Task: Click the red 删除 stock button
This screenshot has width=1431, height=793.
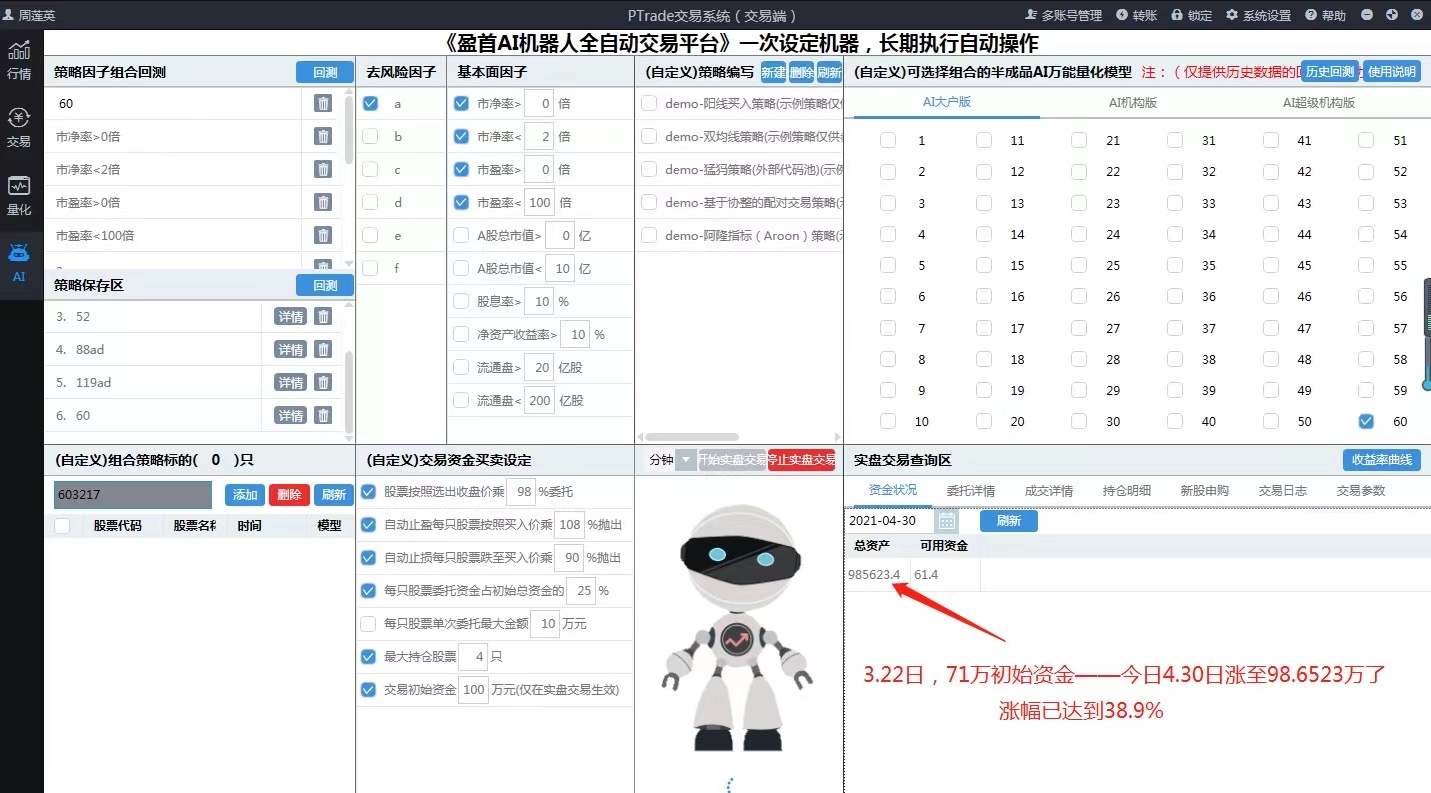Action: point(289,494)
